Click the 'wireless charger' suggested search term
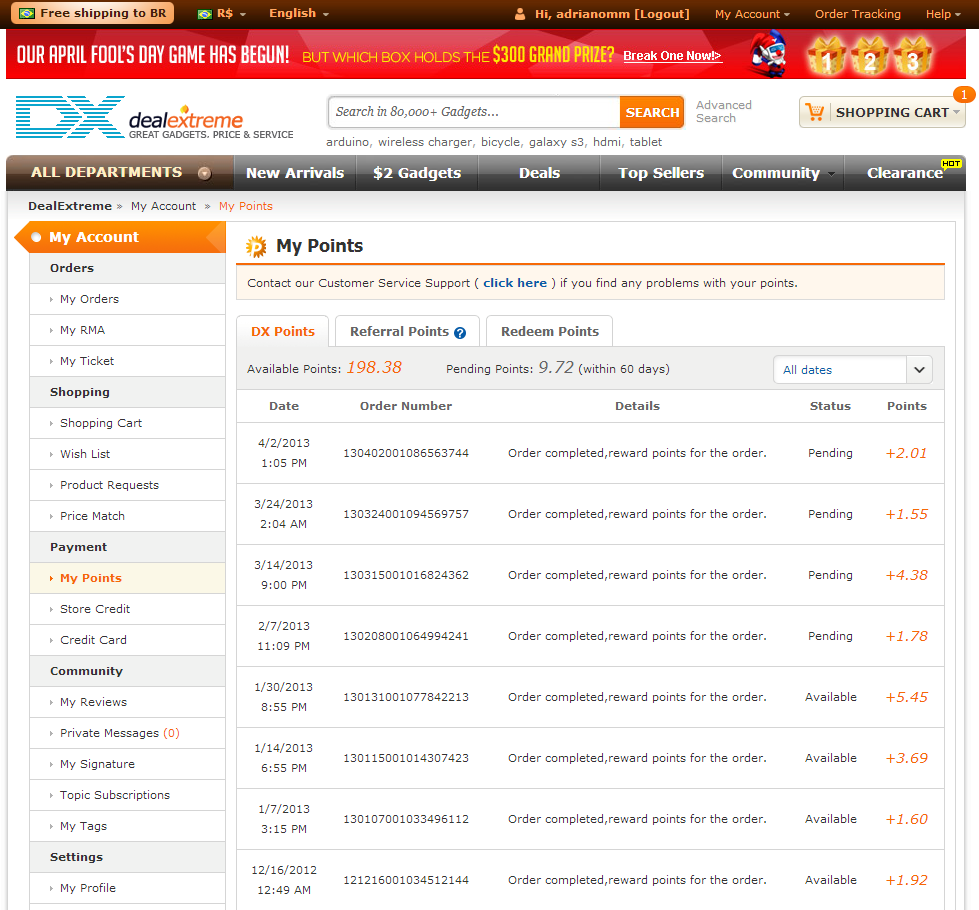 point(425,142)
